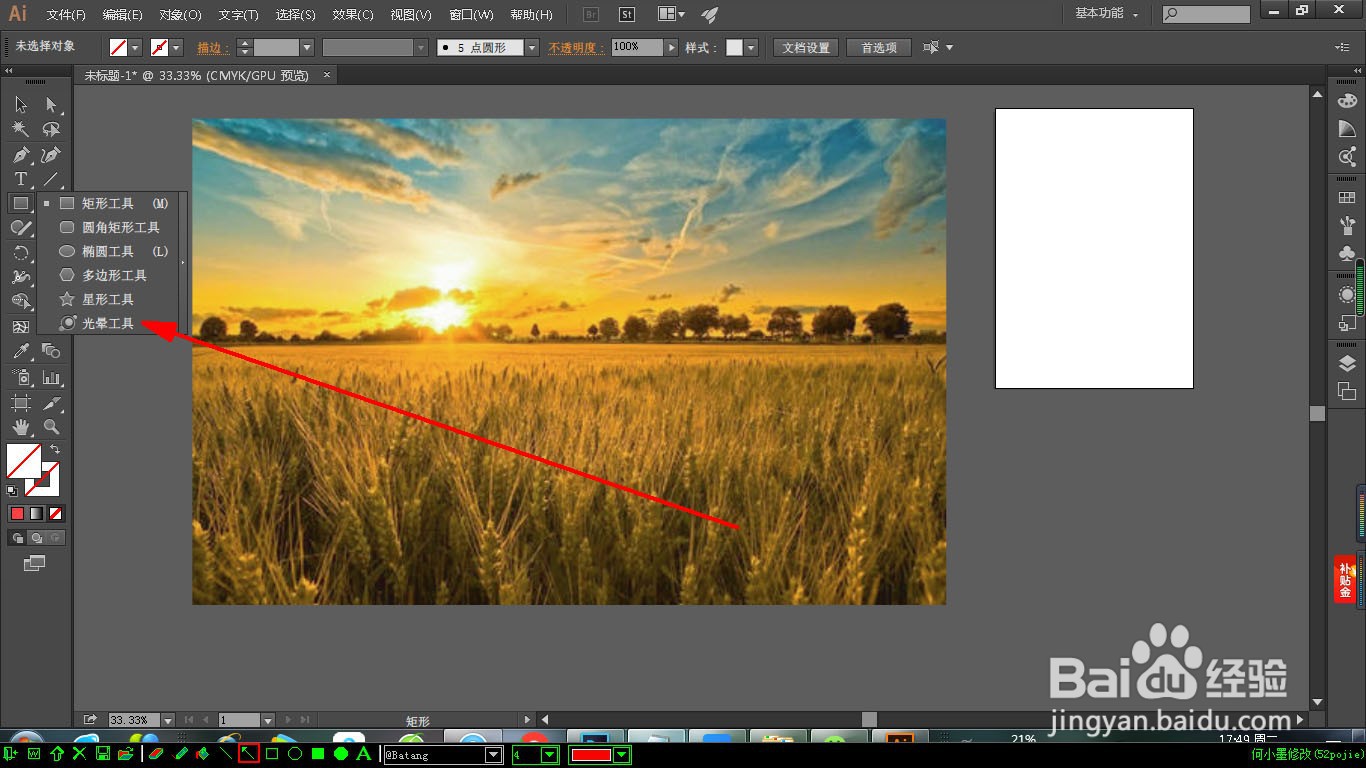The width and height of the screenshot is (1366, 768).
Task: Select the Pen tool
Action: point(21,154)
